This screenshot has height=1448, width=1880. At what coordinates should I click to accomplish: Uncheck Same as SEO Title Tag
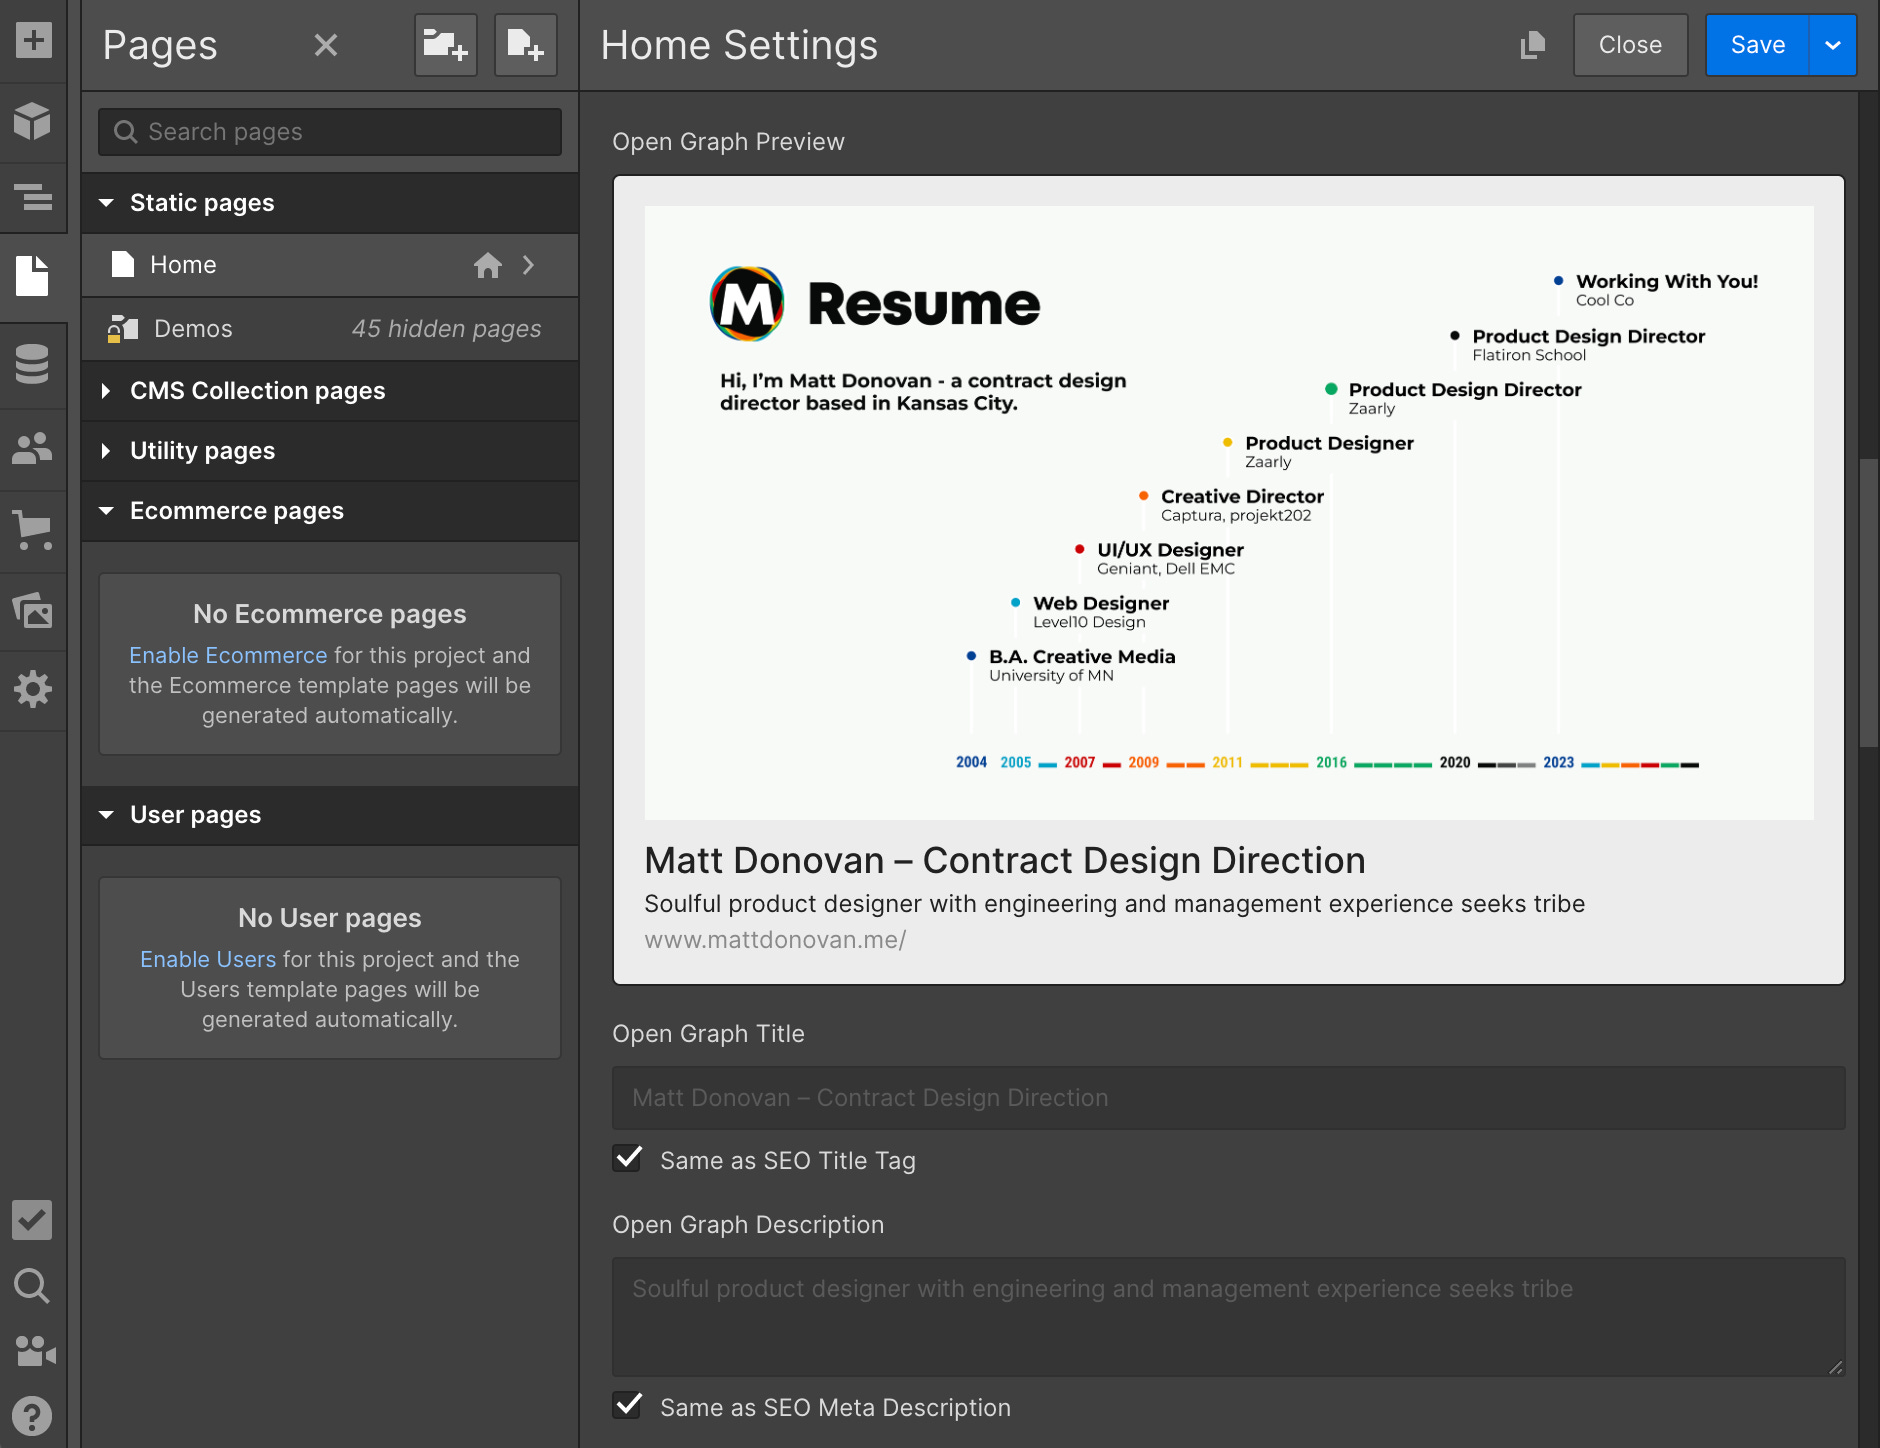coord(628,1159)
